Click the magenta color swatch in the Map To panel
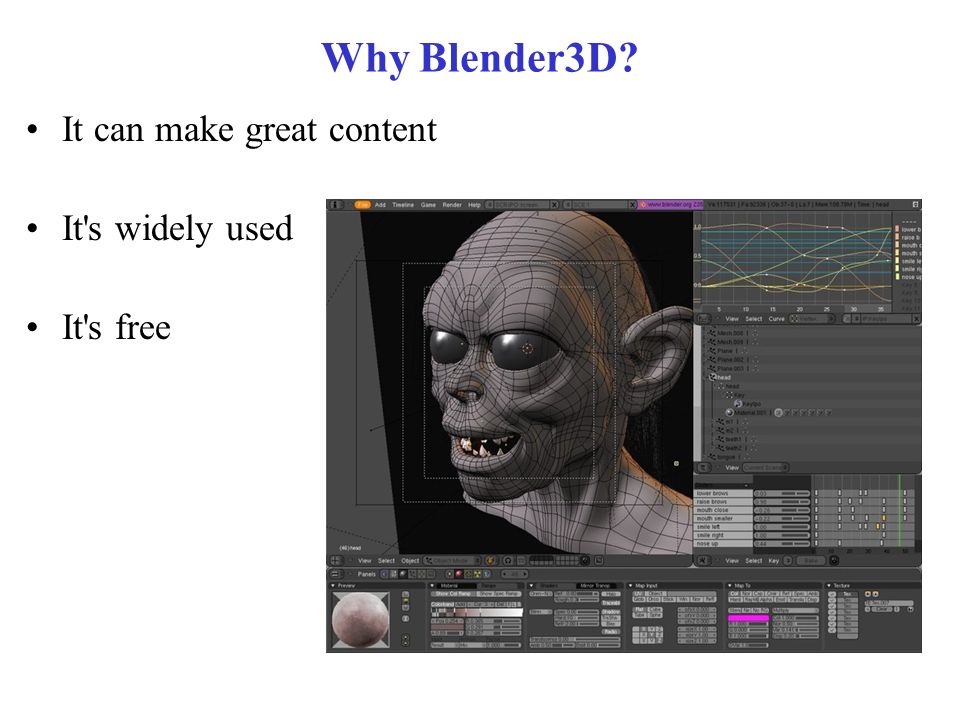 pos(748,618)
